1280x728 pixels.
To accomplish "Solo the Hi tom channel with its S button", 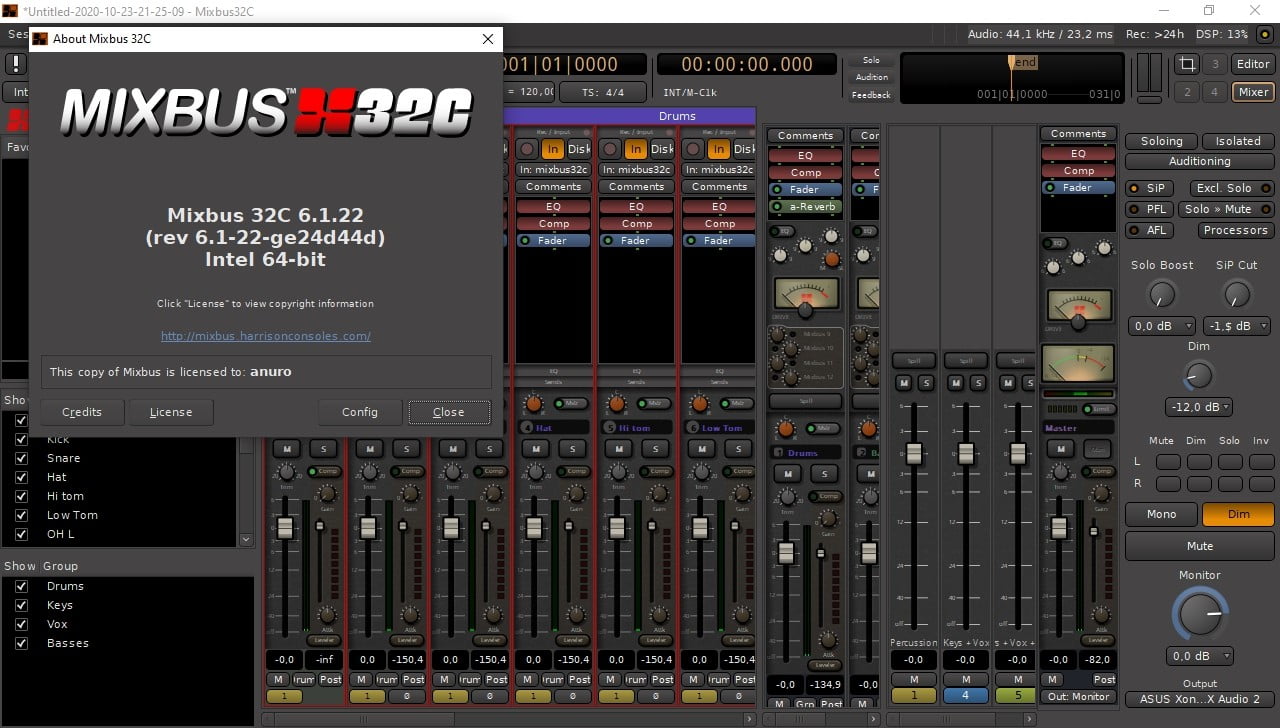I will 654,448.
